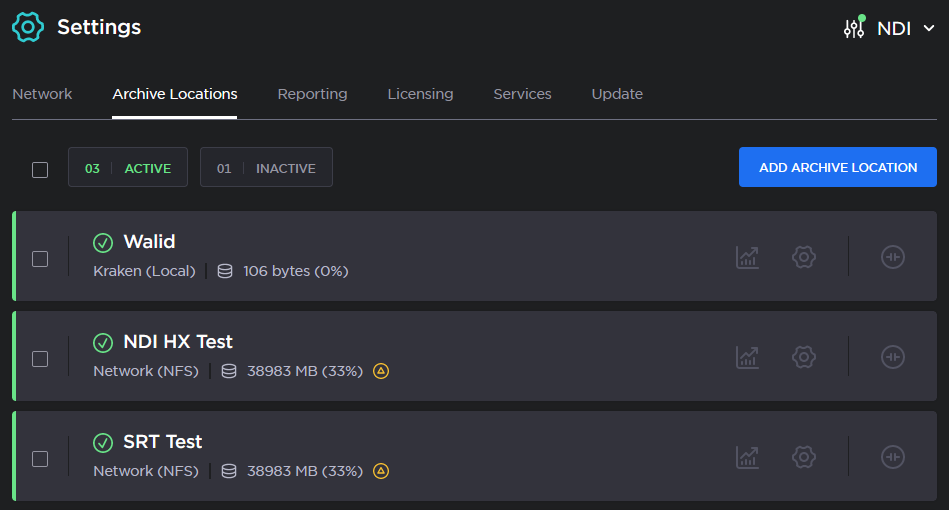Expand the NDI dropdown menu
Screen dimensions: 949x510
point(889,28)
